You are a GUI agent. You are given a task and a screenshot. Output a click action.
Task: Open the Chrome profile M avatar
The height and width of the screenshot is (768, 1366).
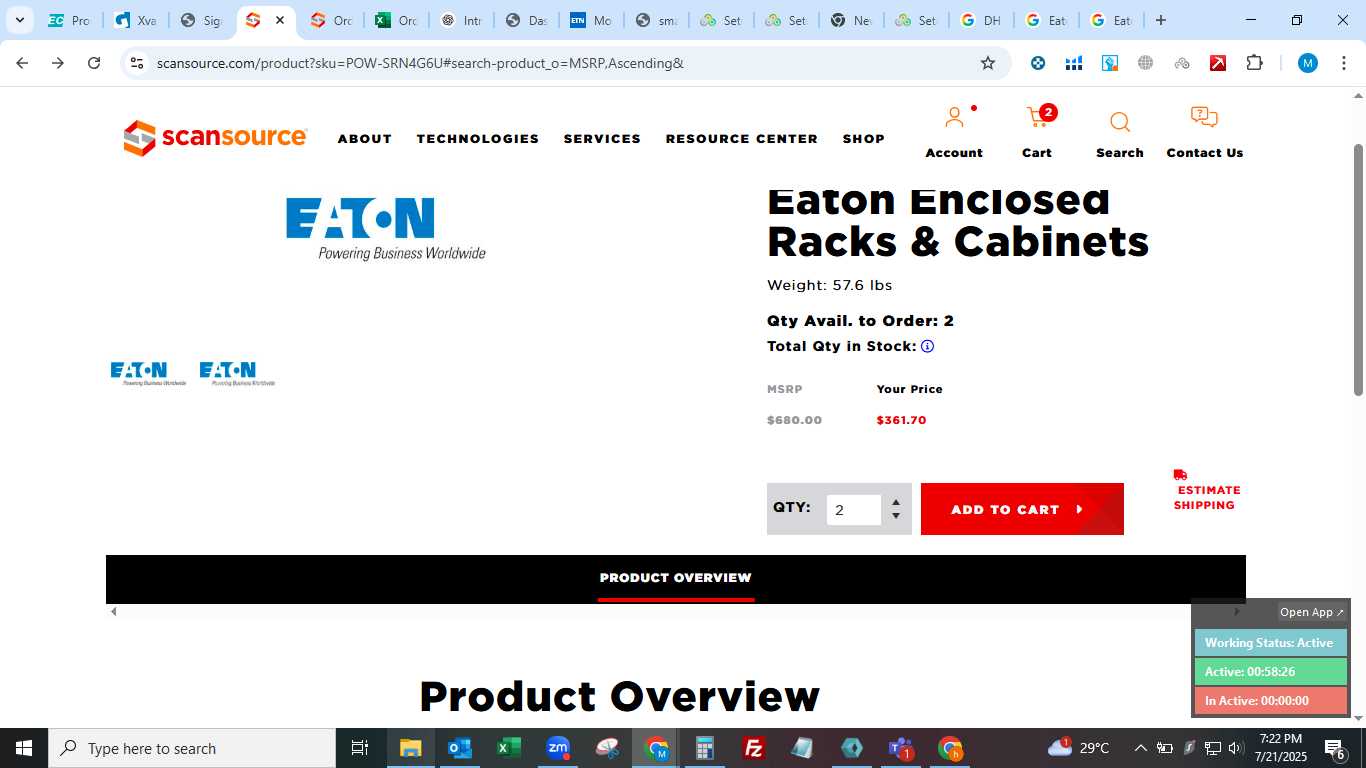point(1307,63)
